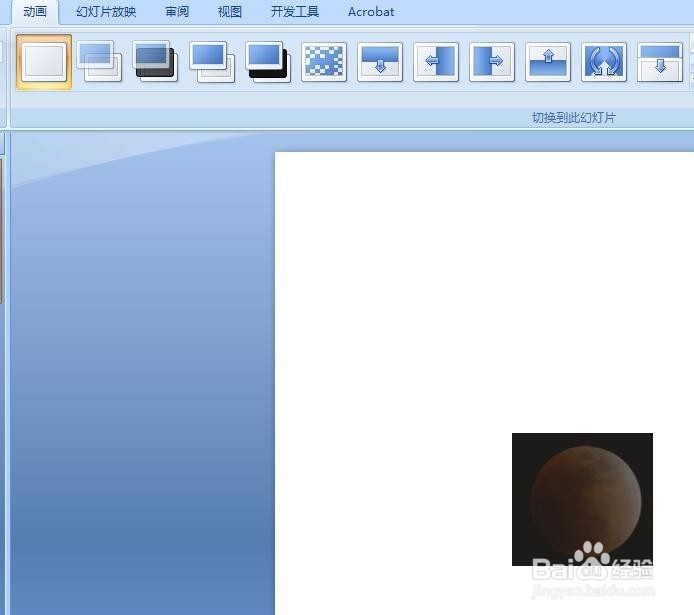Apply the Wipe Left transition
This screenshot has height=615, width=694.
tap(436, 62)
